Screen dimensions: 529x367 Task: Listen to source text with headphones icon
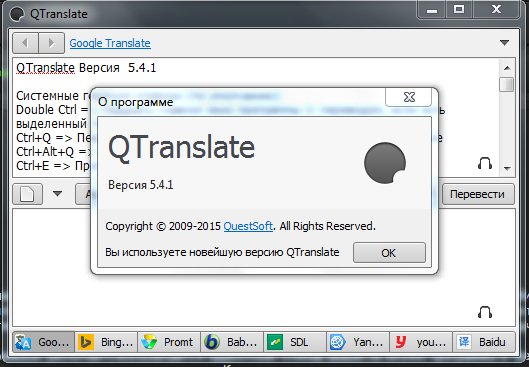click(485, 164)
